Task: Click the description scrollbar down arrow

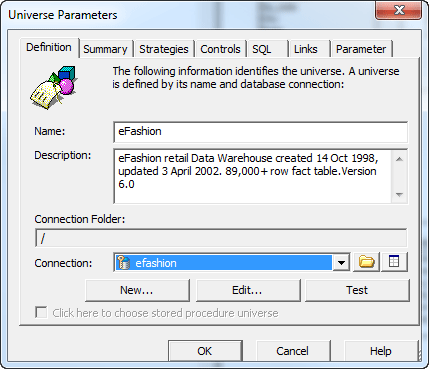Action: coord(399,194)
